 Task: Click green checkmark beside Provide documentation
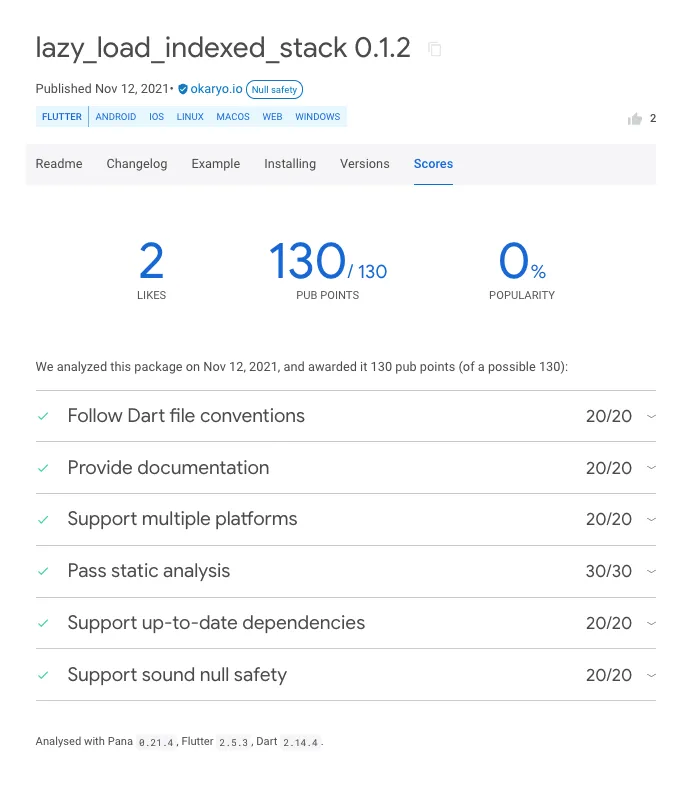43,468
